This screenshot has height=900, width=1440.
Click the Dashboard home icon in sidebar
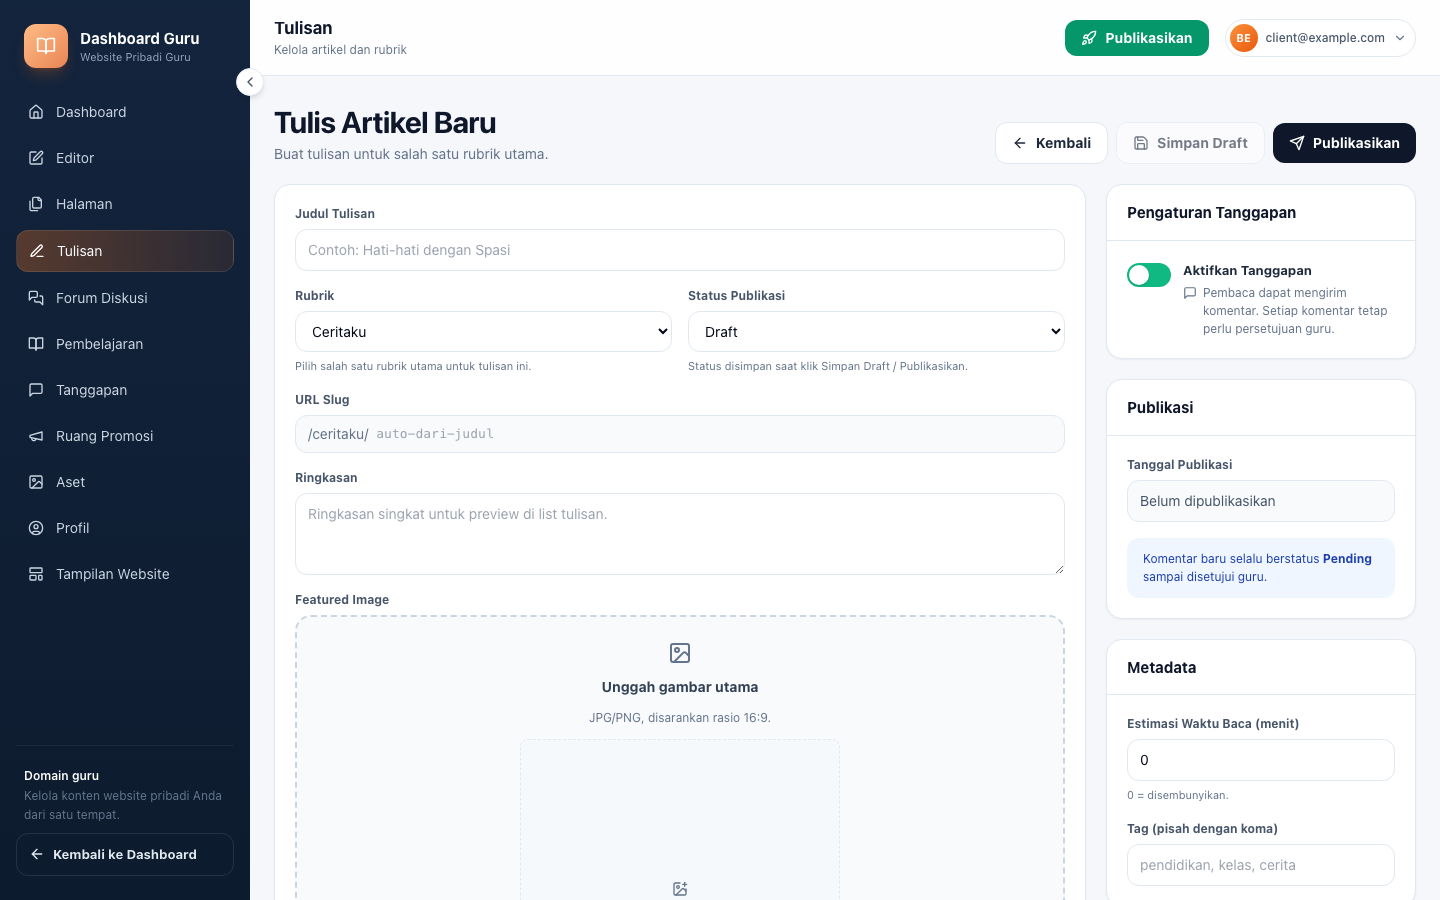click(36, 112)
